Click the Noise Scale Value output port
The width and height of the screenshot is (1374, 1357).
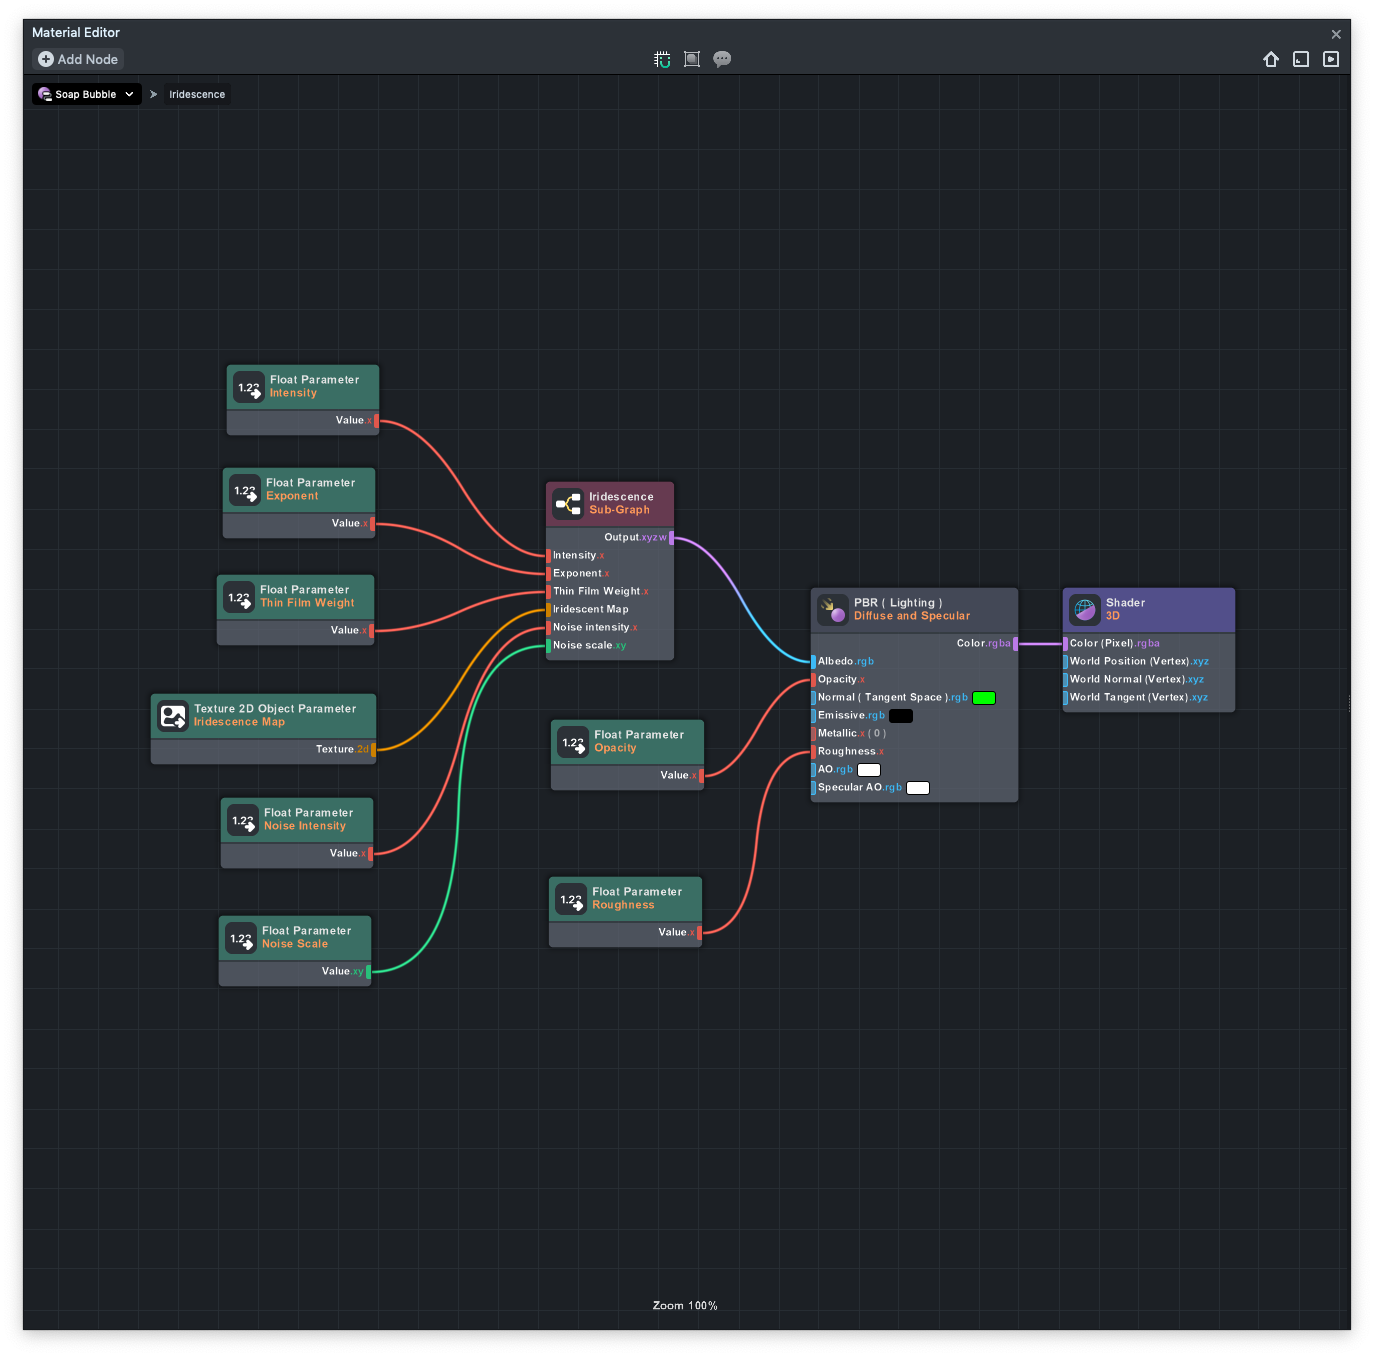(x=368, y=972)
